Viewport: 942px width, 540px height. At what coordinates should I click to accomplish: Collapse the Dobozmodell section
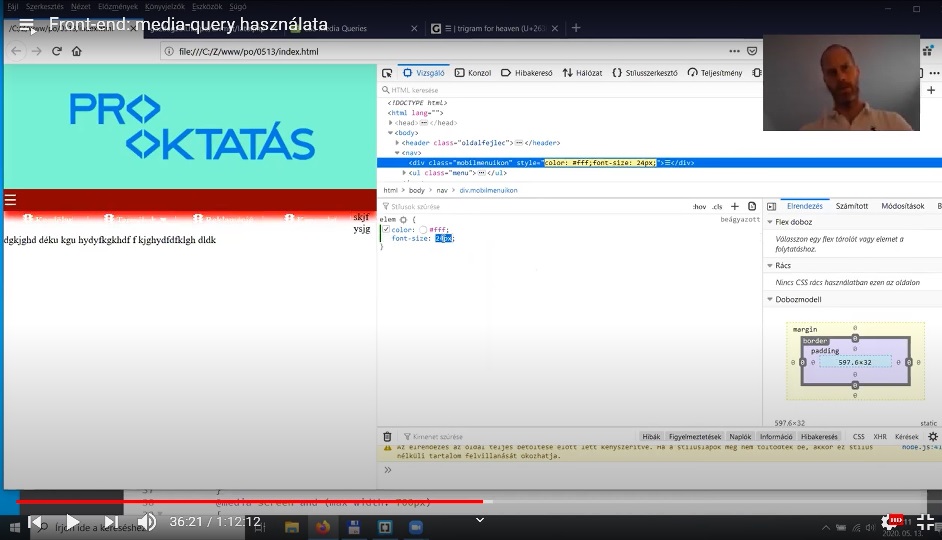coord(770,299)
